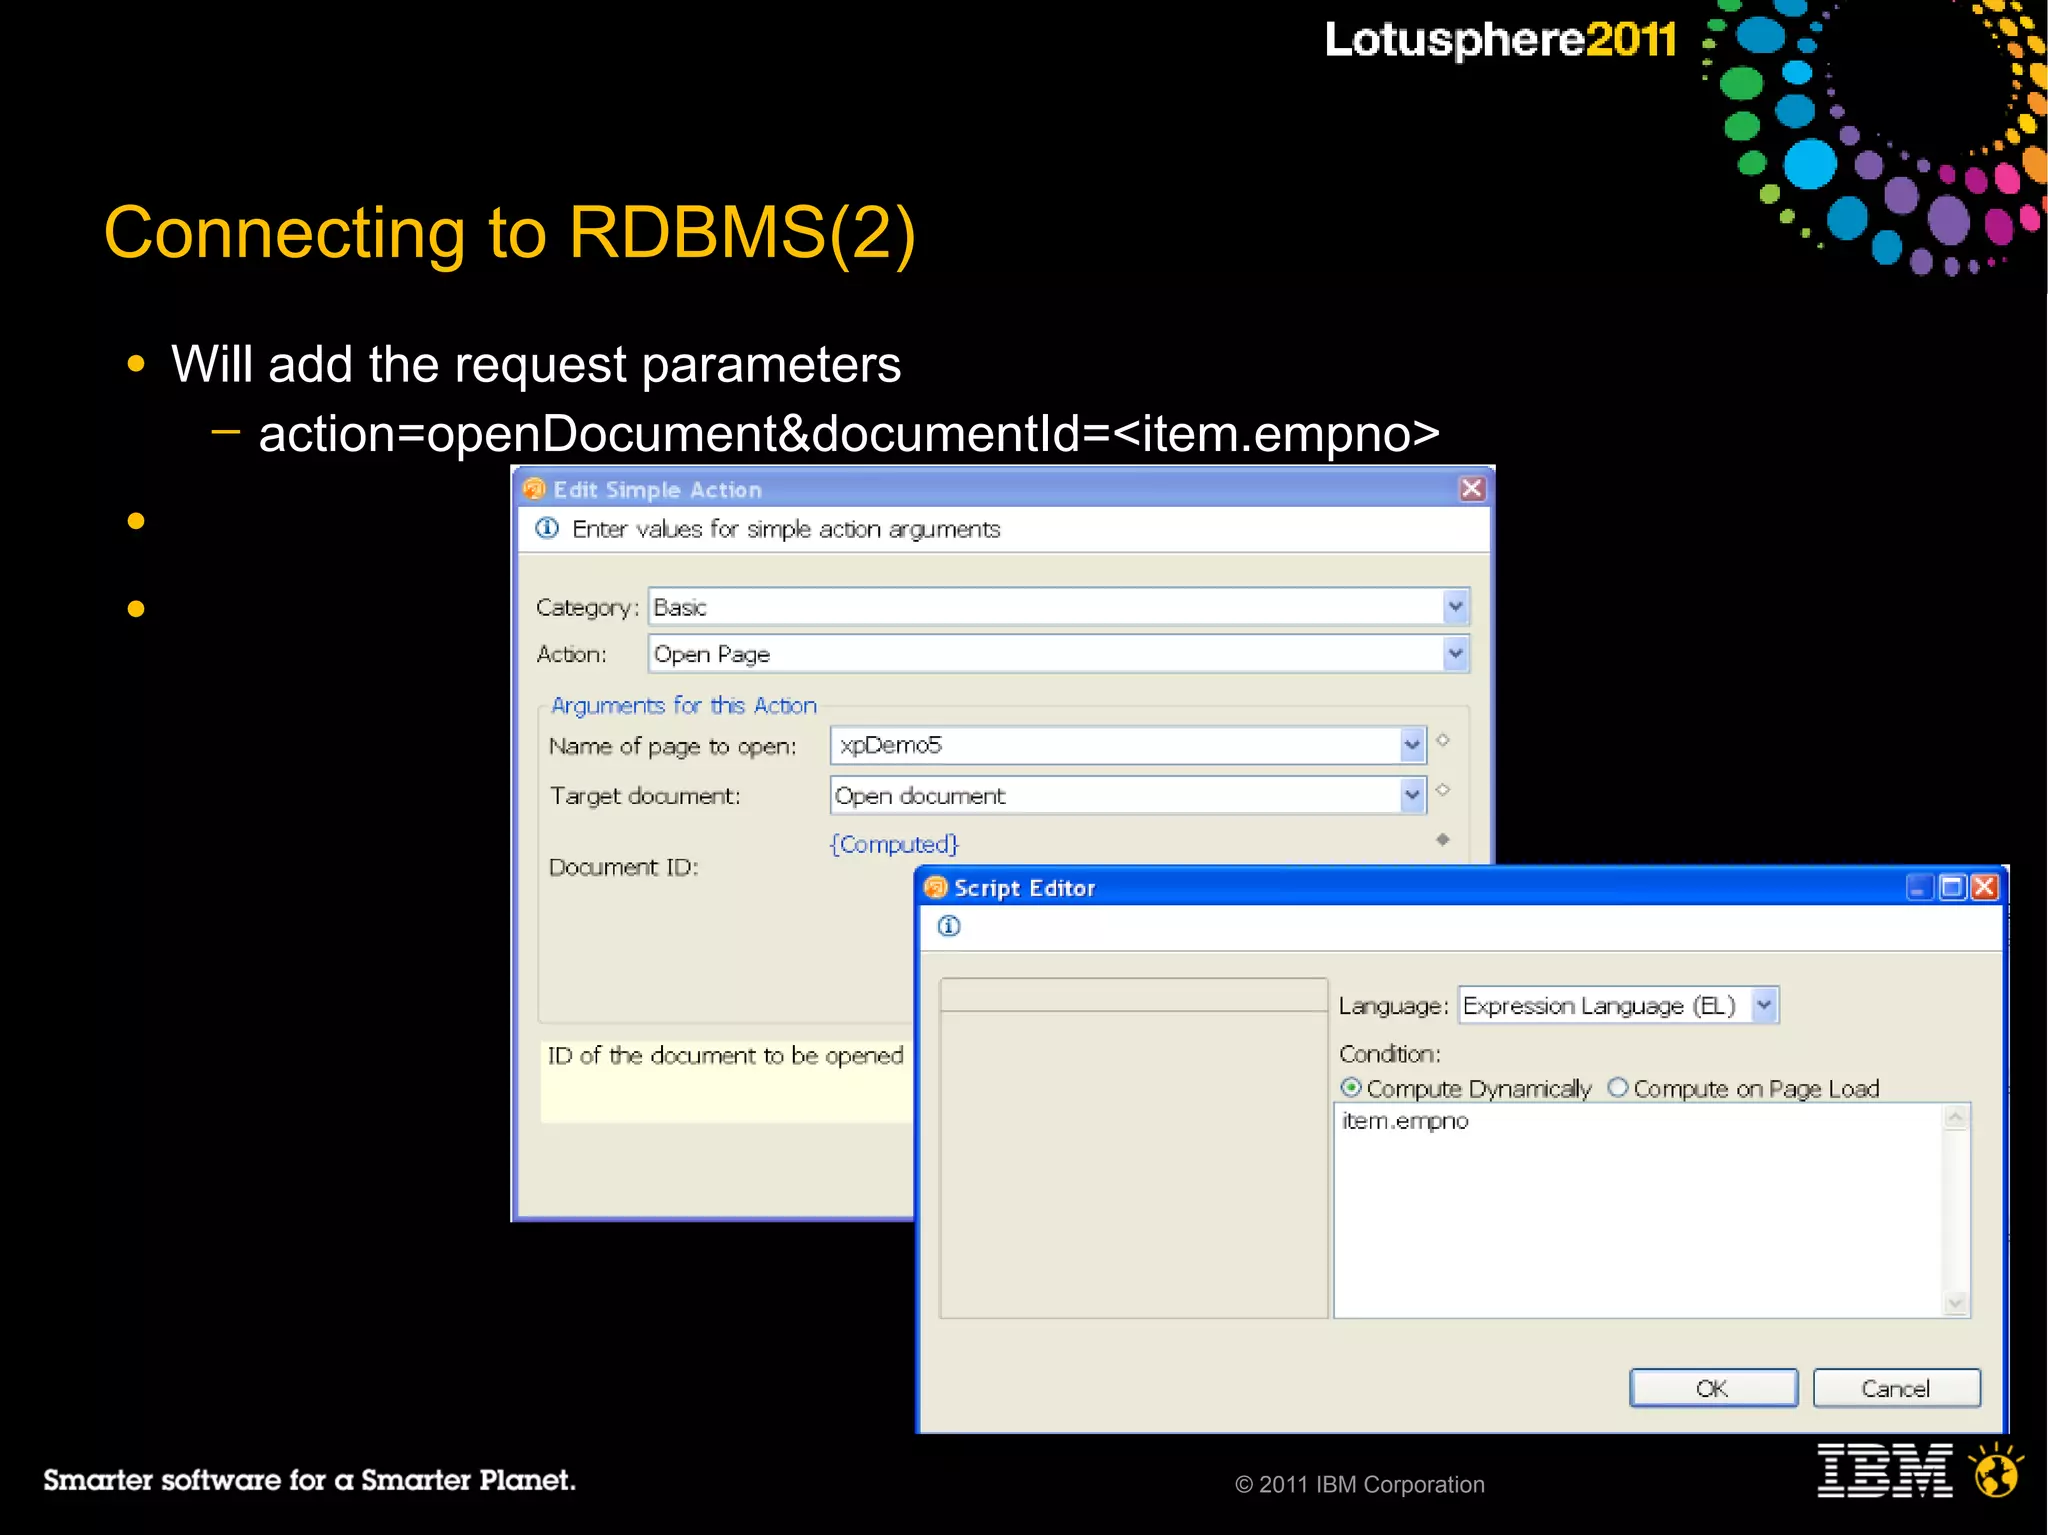Expand the Target document dropdown
Image resolution: width=2048 pixels, height=1535 pixels.
click(1412, 796)
